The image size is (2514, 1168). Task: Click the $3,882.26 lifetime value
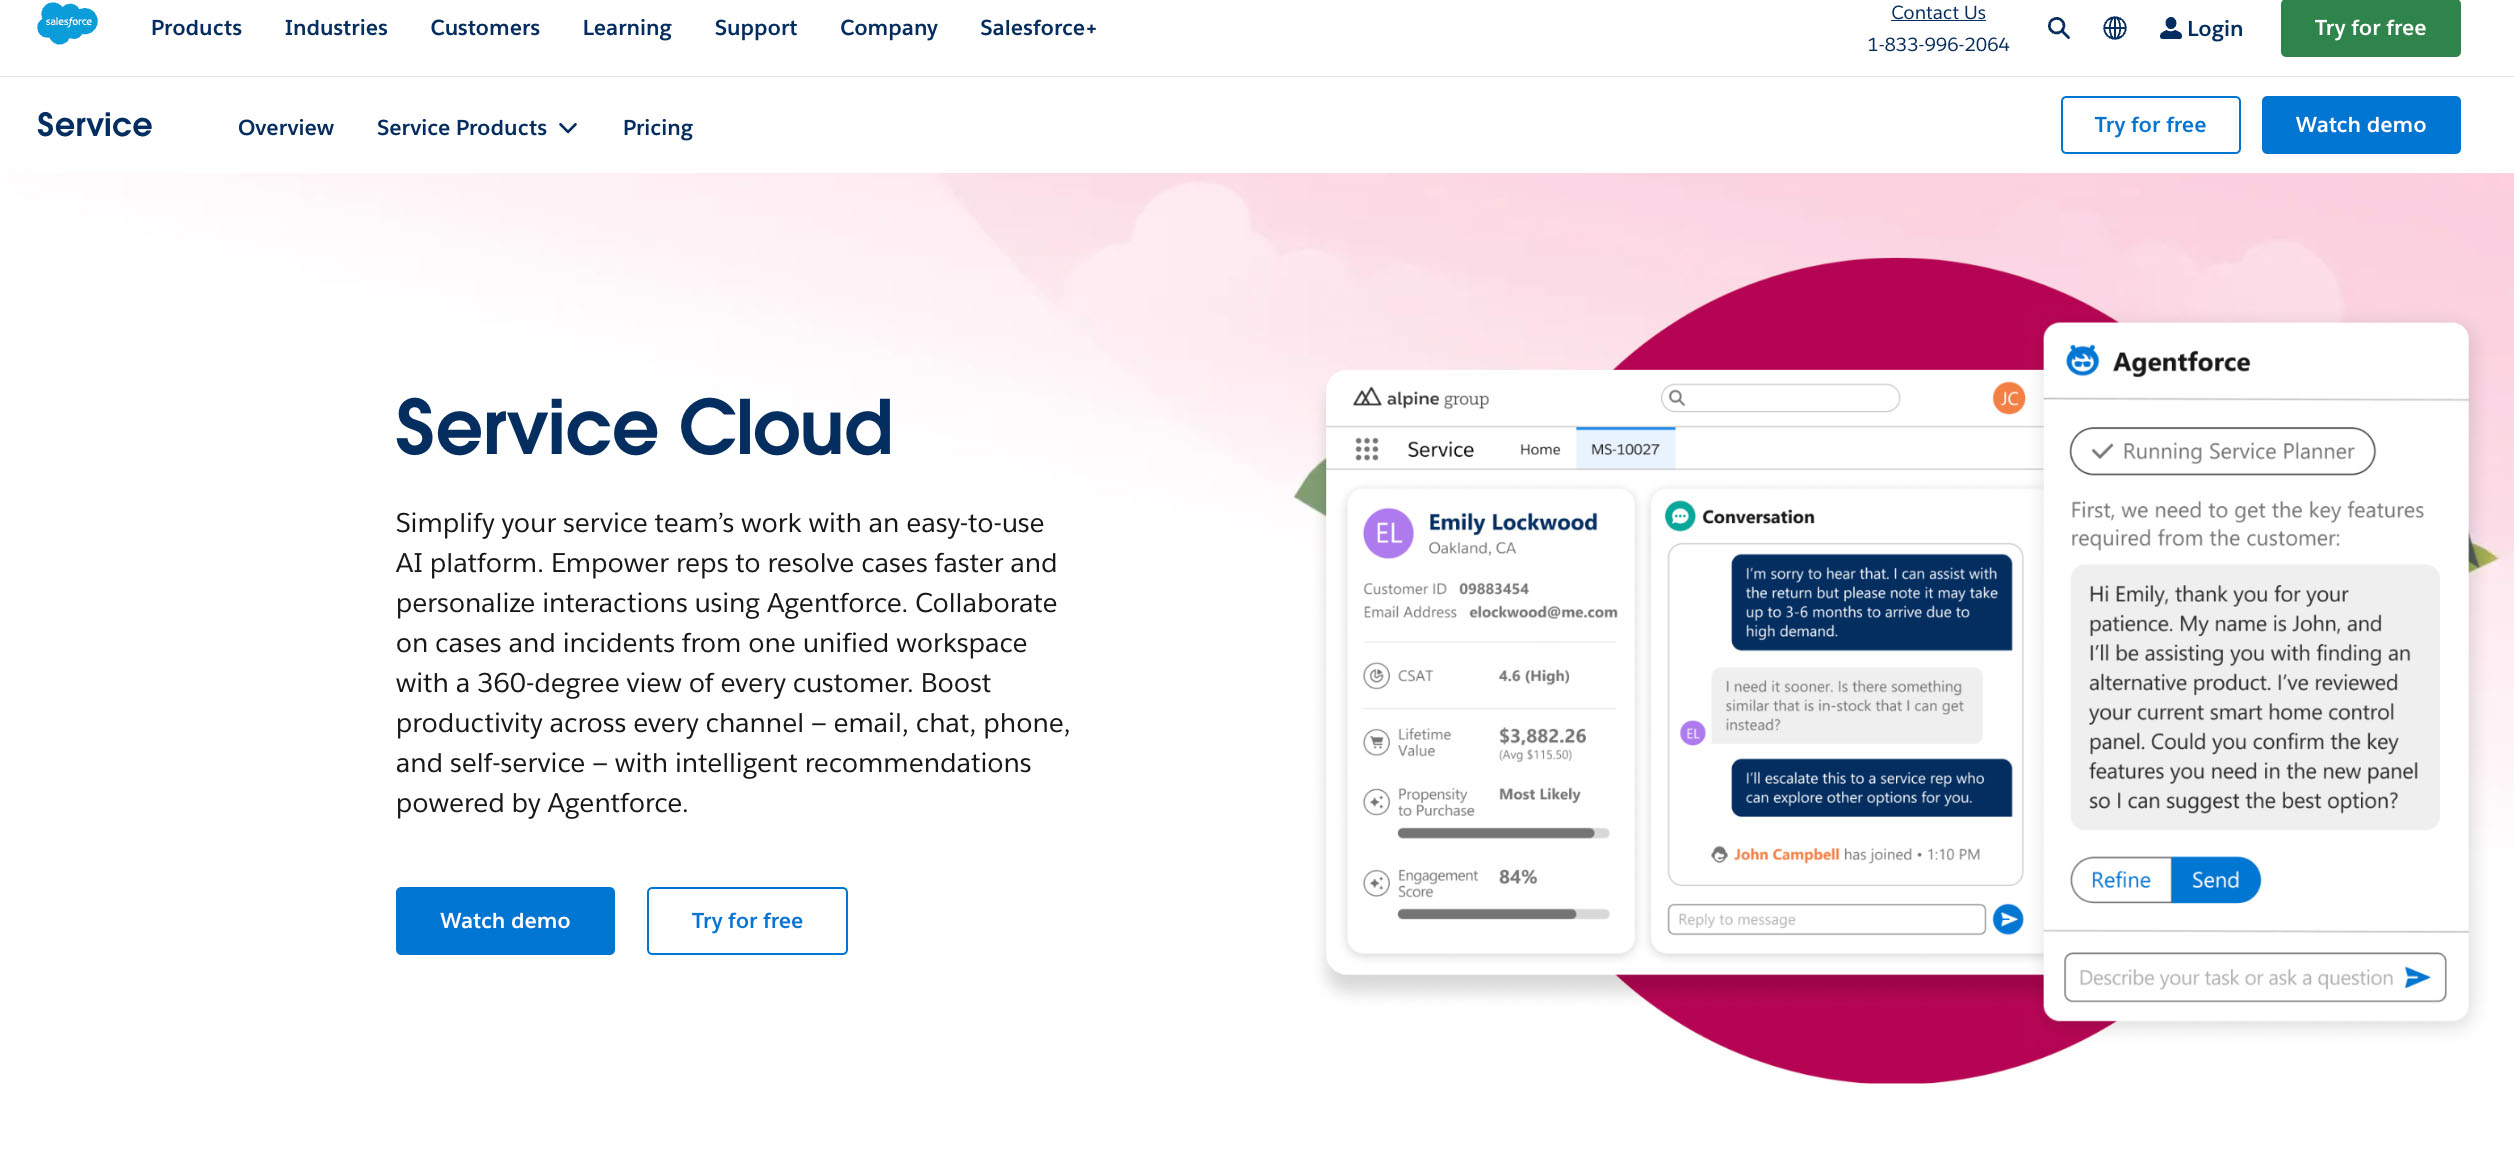tap(1542, 736)
